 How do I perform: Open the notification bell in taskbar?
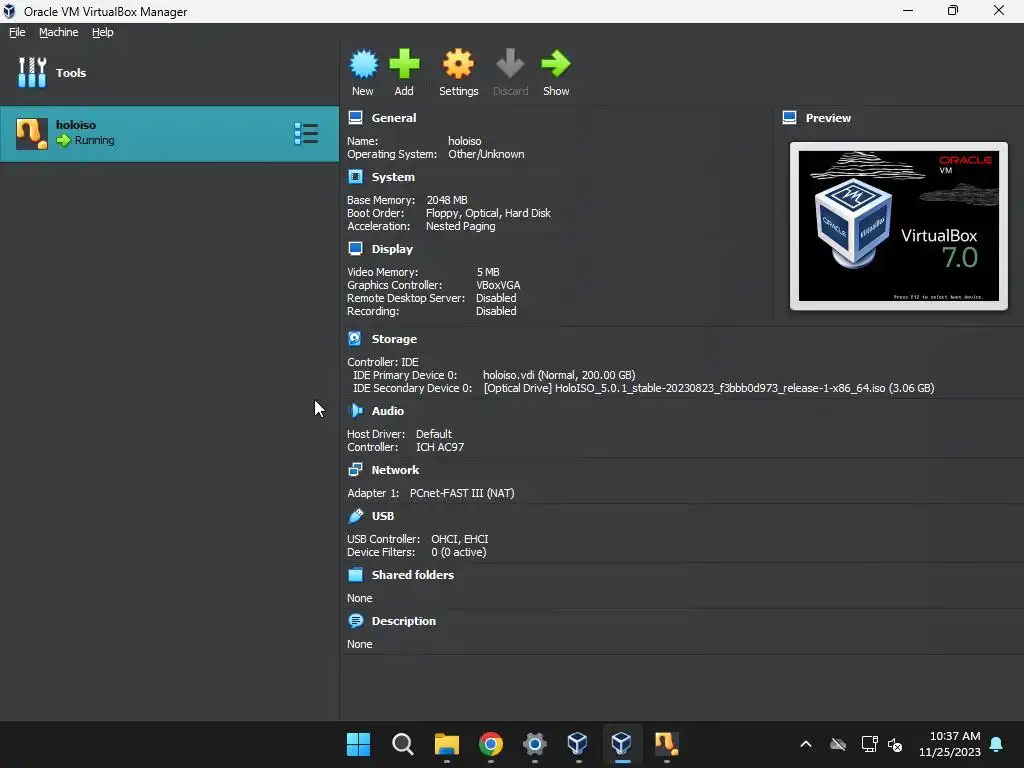(997, 744)
